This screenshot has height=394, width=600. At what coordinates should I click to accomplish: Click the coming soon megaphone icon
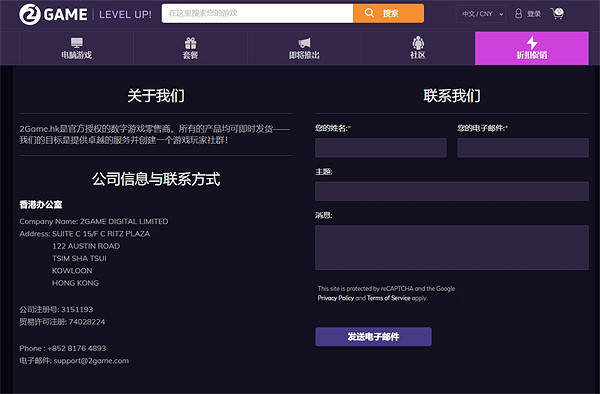[304, 42]
